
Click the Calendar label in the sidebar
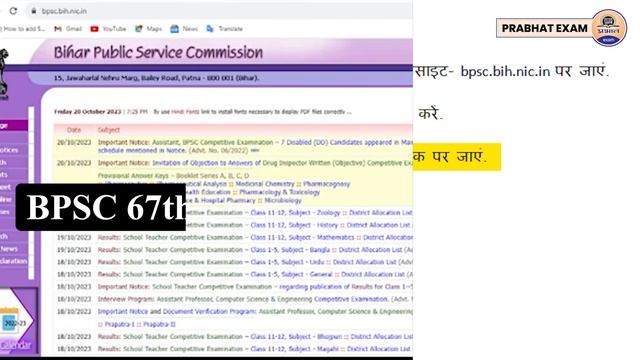coord(16,345)
